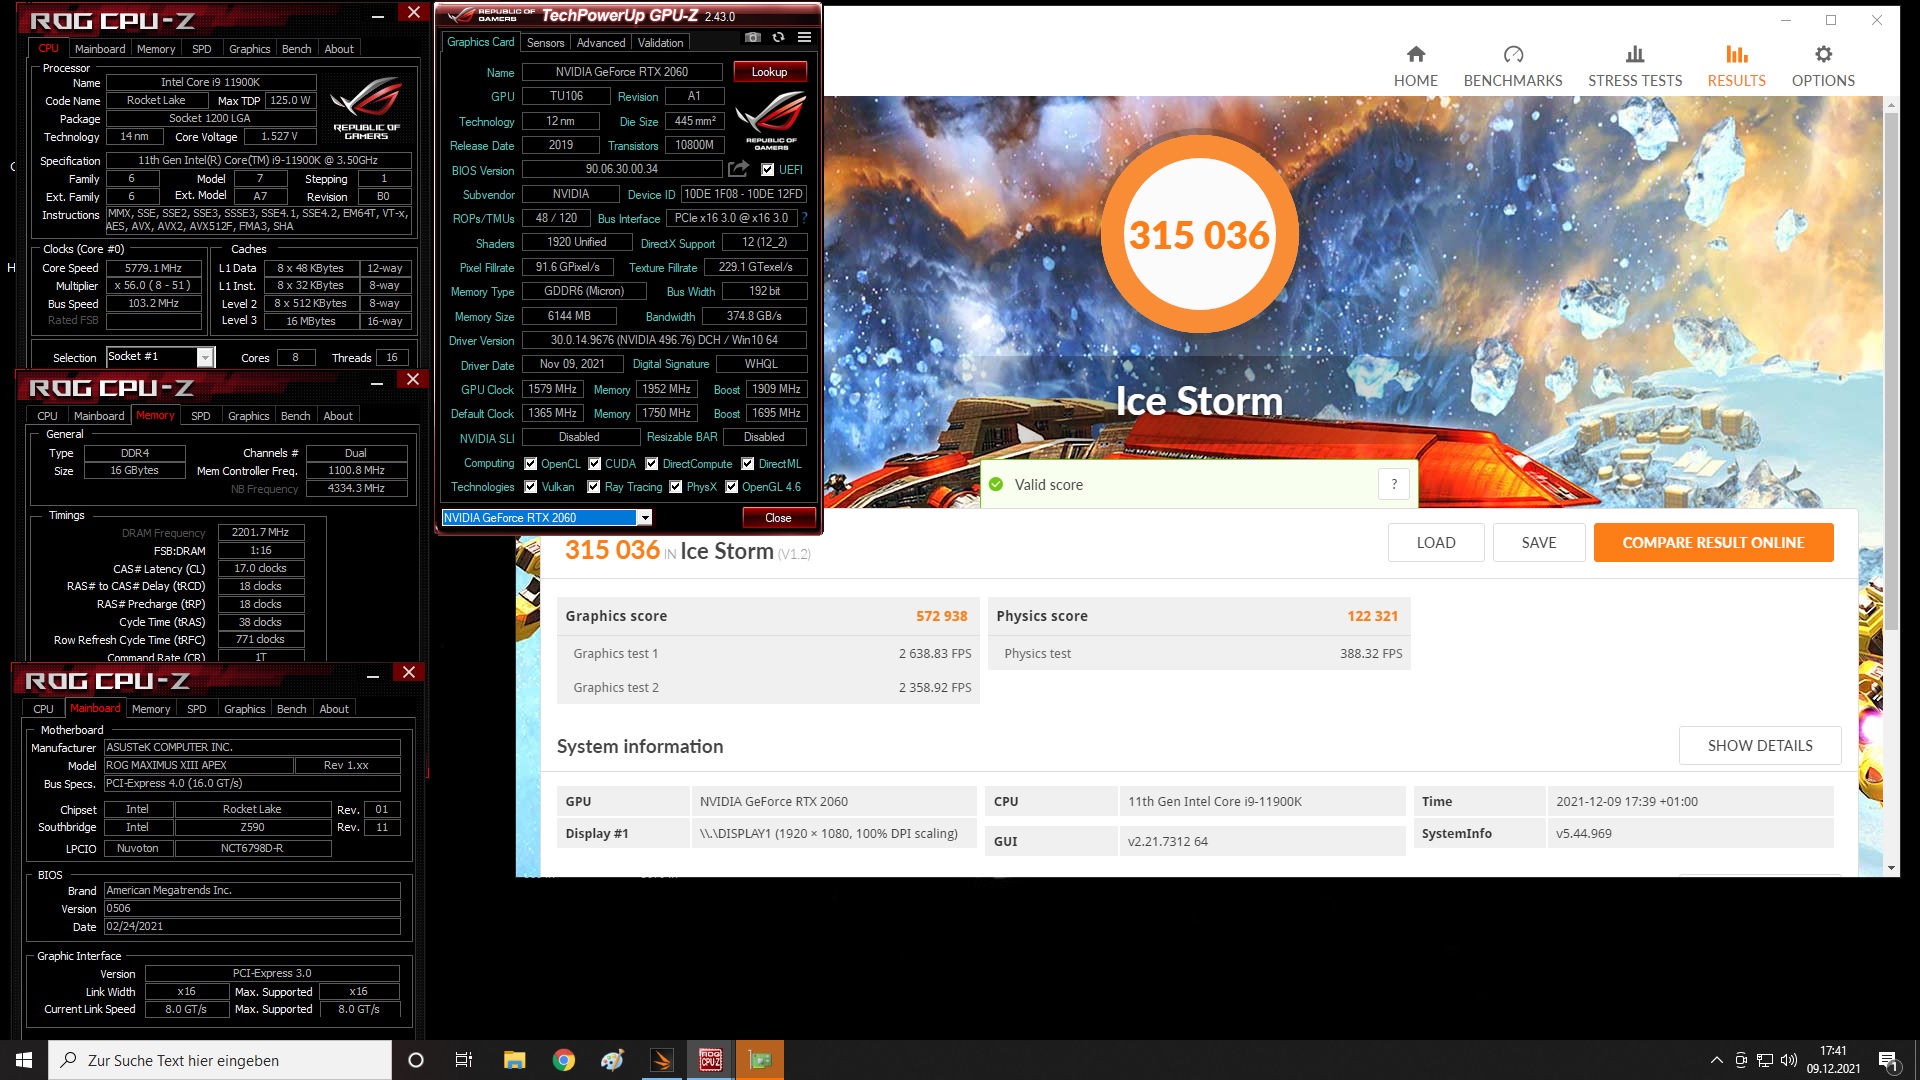Switch to the Sensors tab in GPU-Z

[x=545, y=43]
